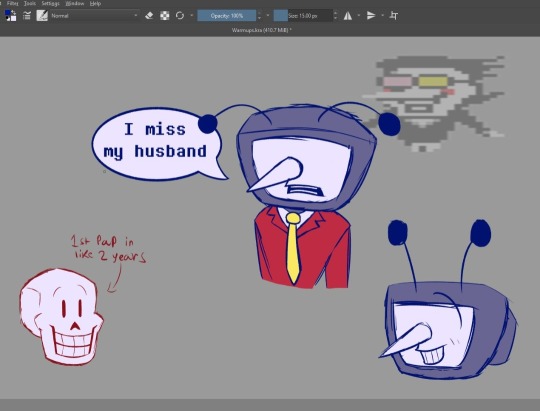Open the brush preset chooser icon
540x411 pixels.
[42, 16]
